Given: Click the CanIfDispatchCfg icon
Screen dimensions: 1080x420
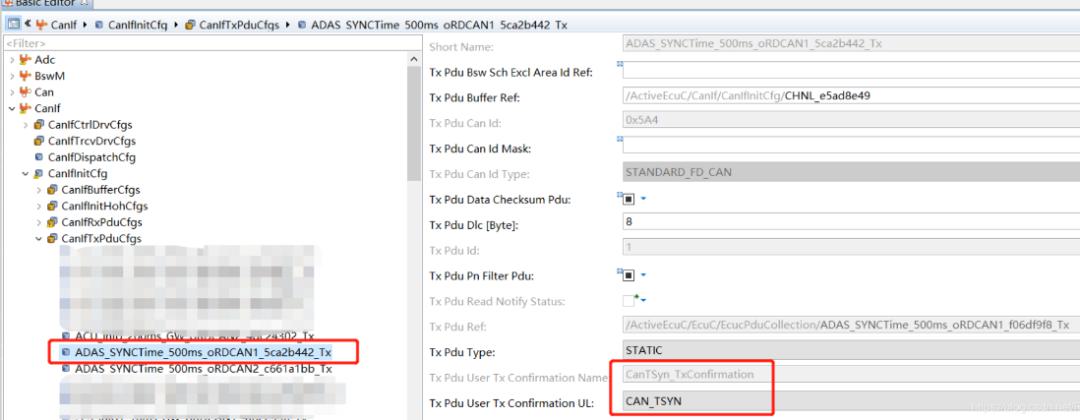Looking at the screenshot, I should [x=39, y=157].
